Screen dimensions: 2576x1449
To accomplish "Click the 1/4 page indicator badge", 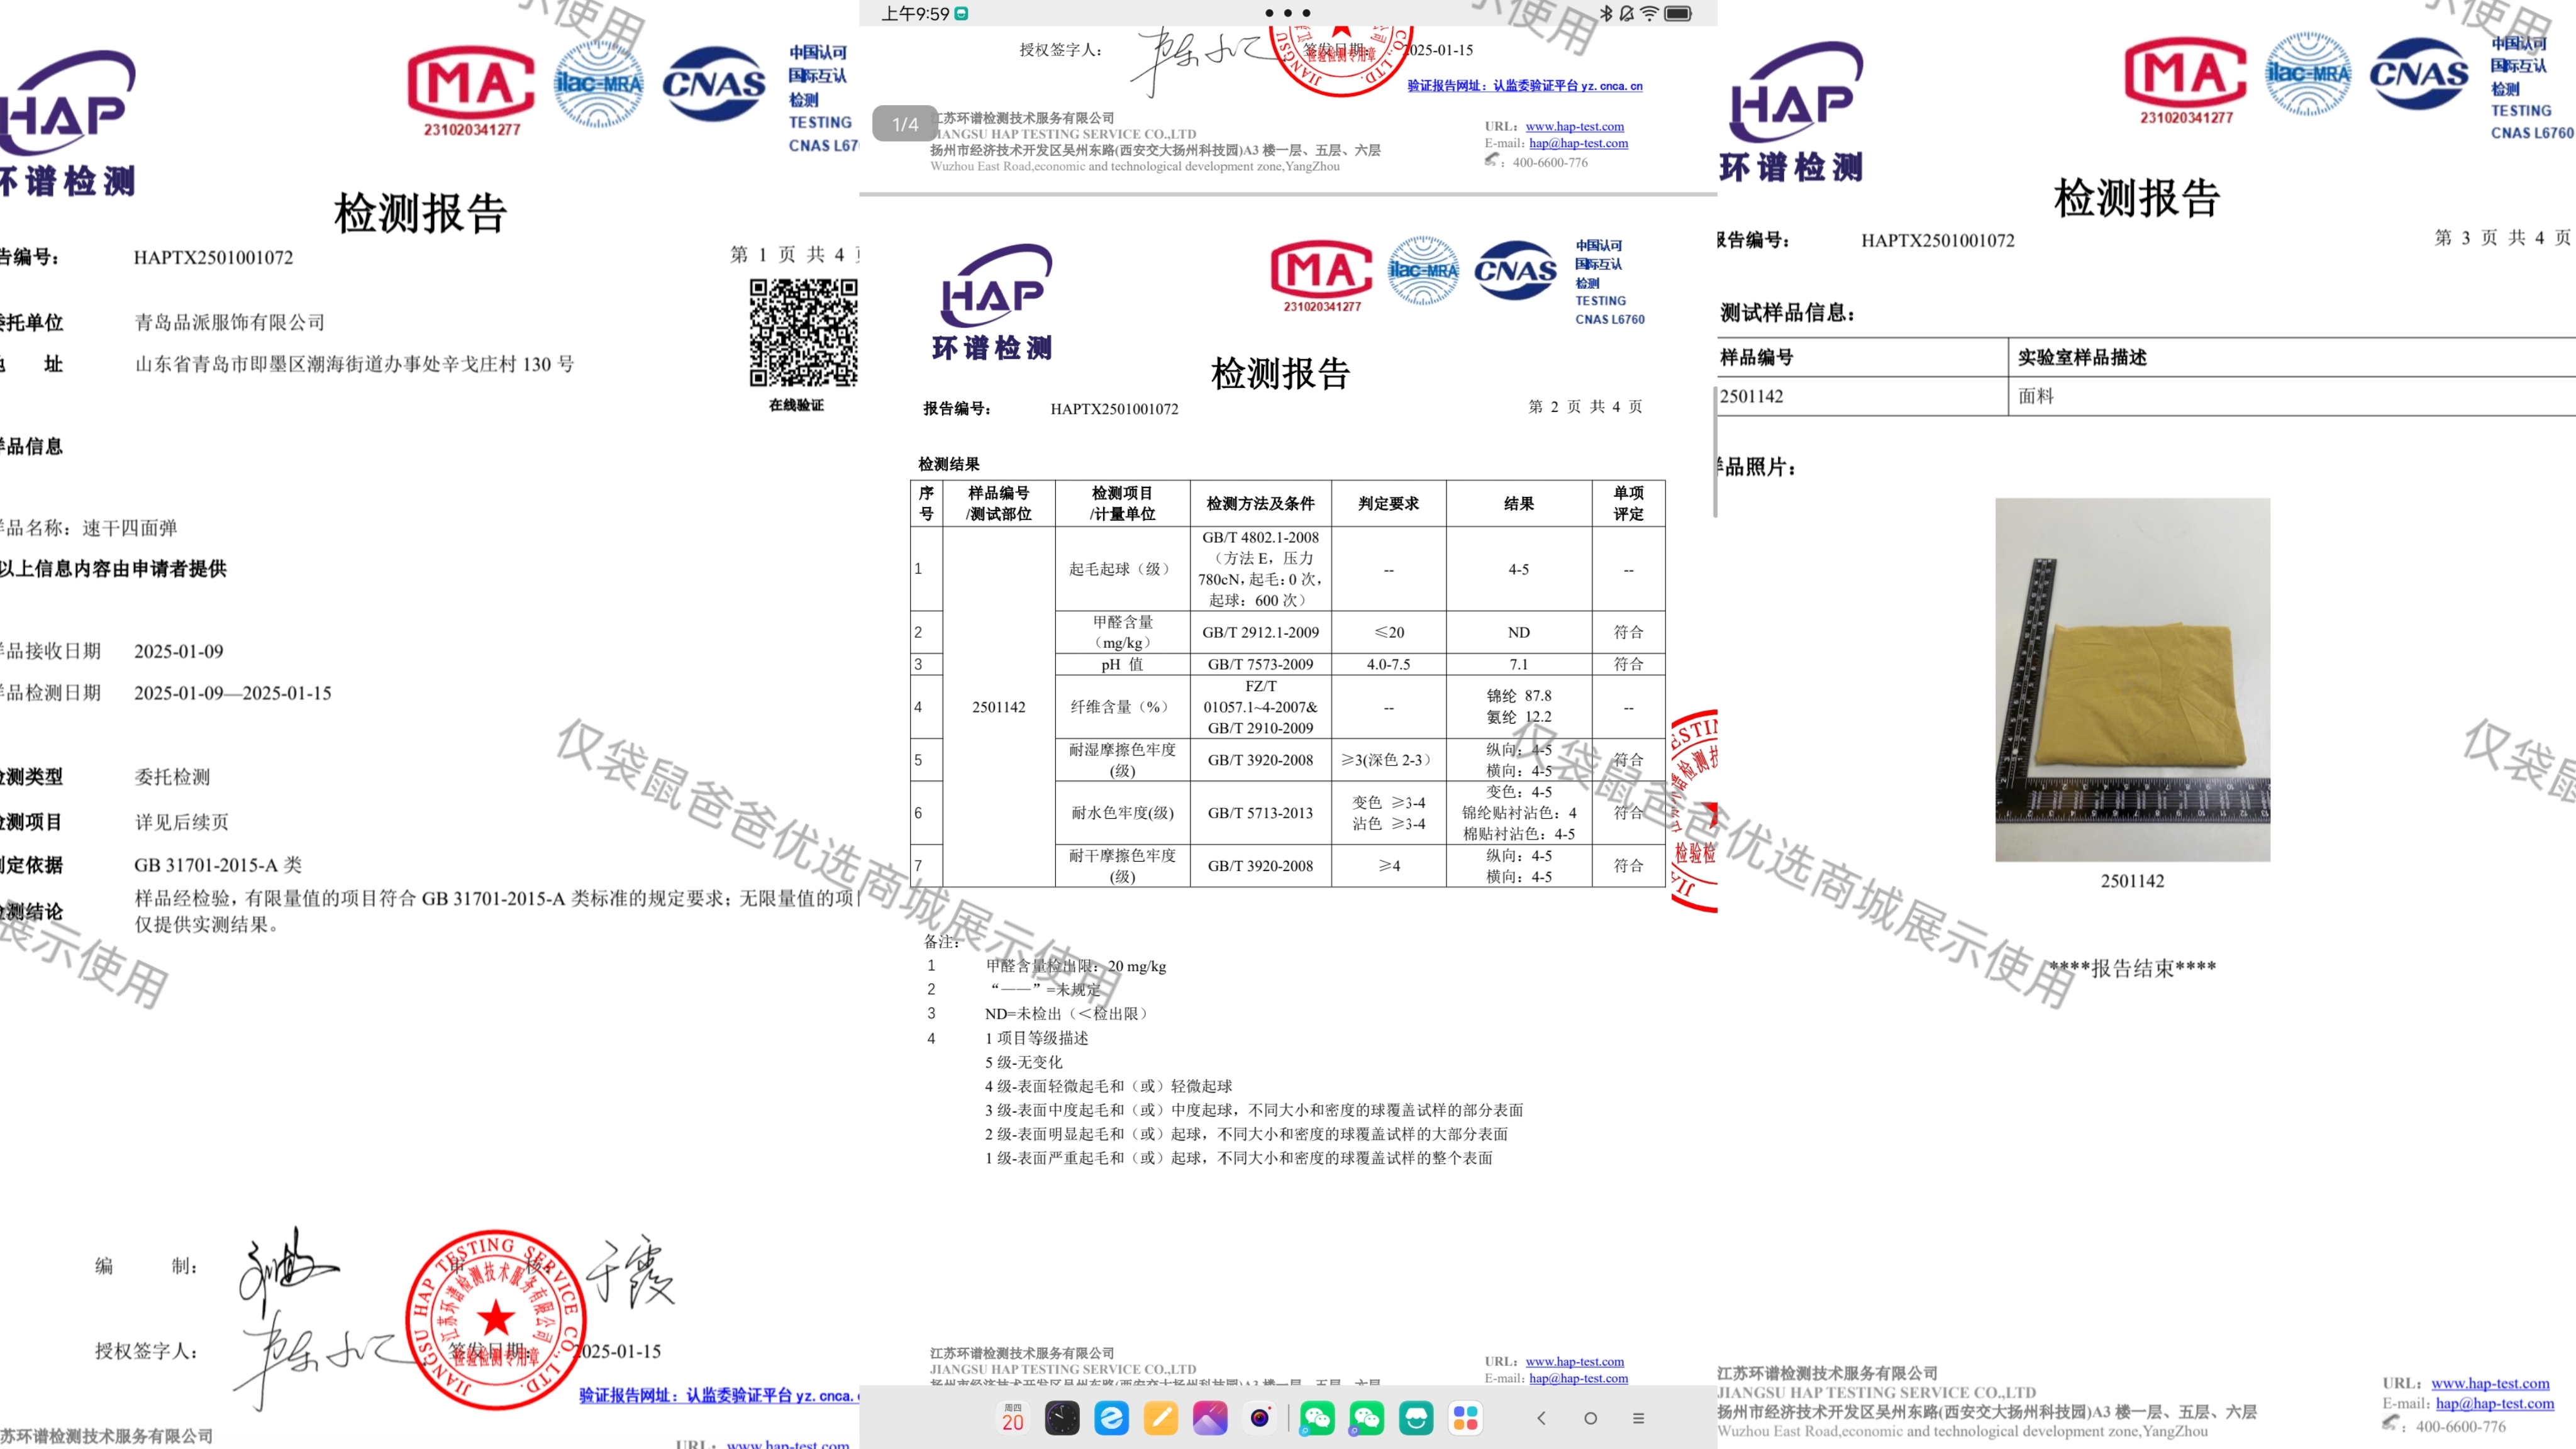I will [x=905, y=124].
